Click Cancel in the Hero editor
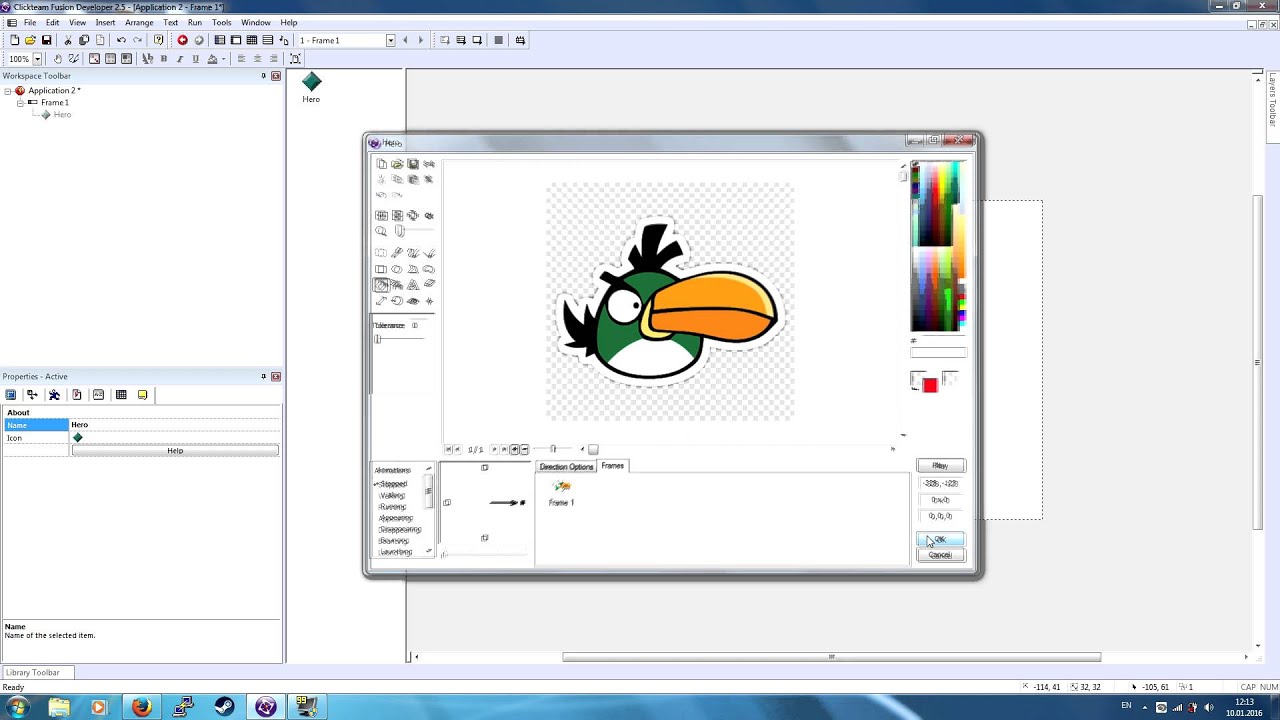The height and width of the screenshot is (720, 1280). coord(940,555)
